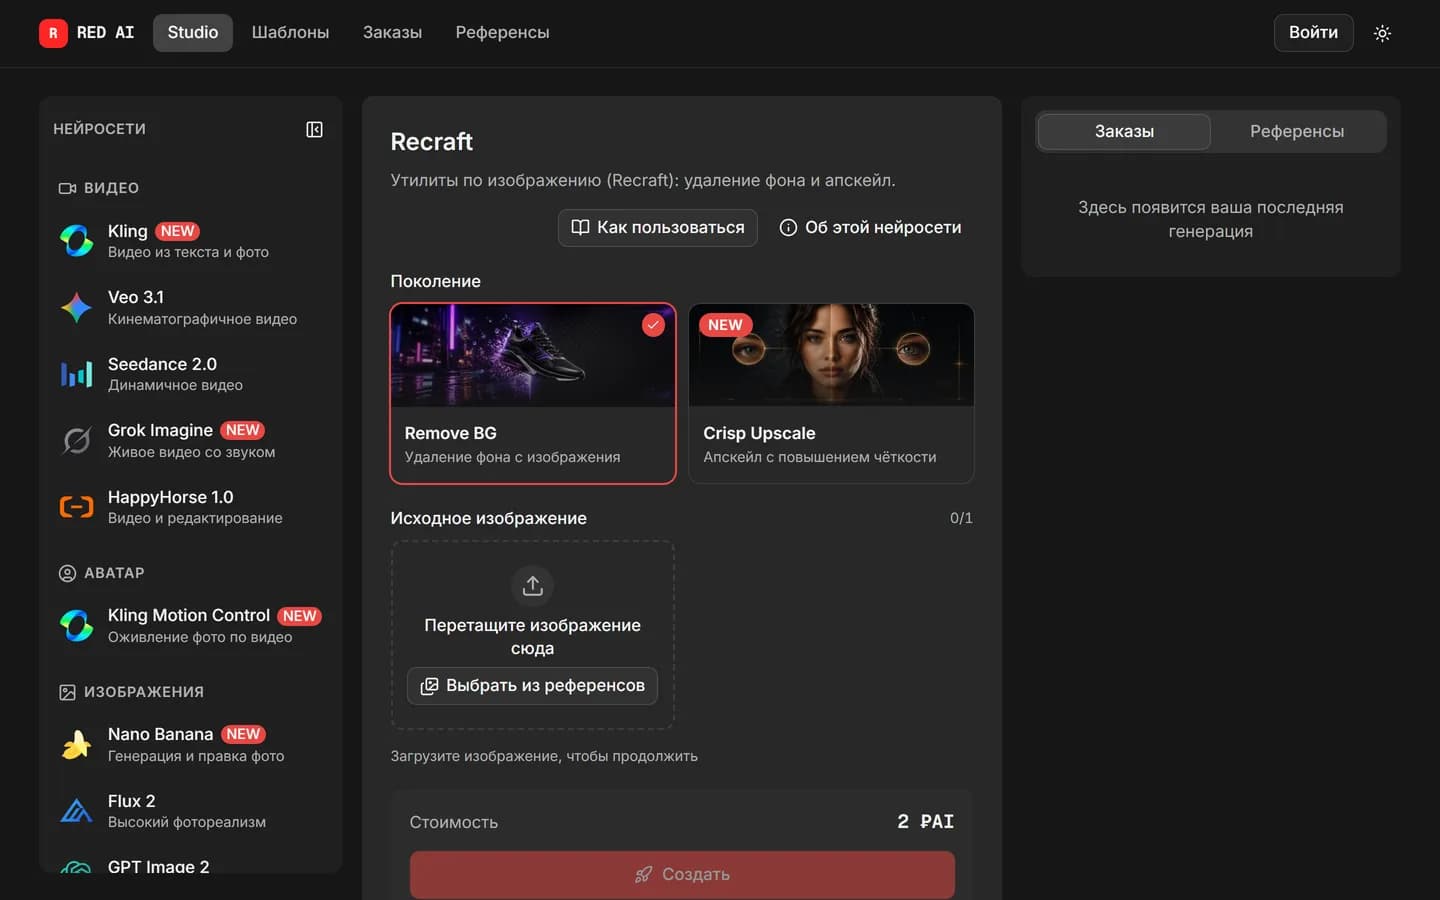Click 'Загрузите изображение, чтобы продолжить' hint
Viewport: 1440px width, 900px height.
pyautogui.click(x=544, y=756)
